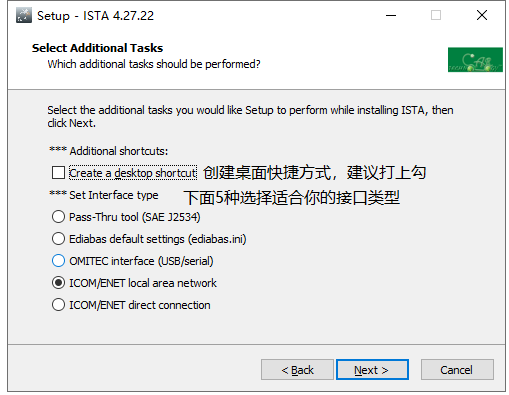The image size is (509, 395).
Task: Click the Select Additional Tasks heading
Action: [x=97, y=48]
